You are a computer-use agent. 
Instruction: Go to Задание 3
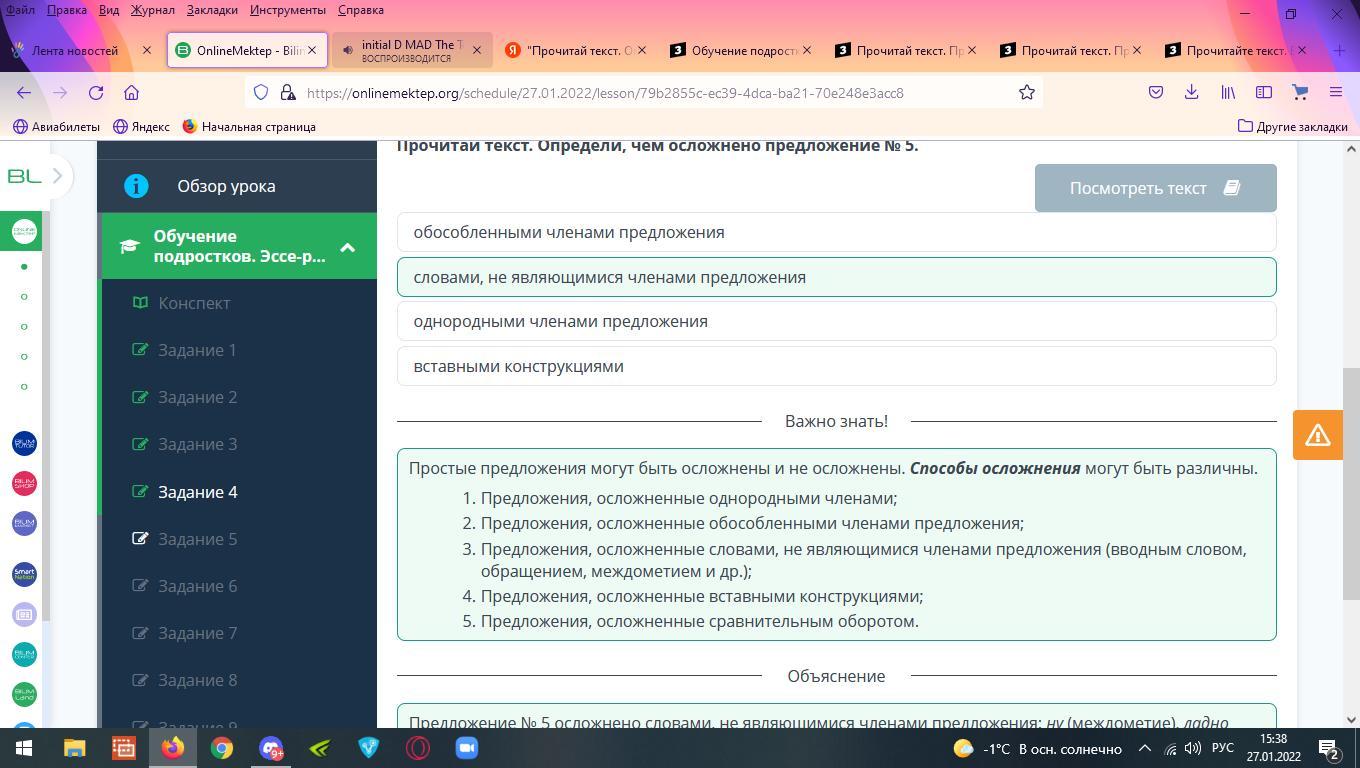(x=197, y=444)
